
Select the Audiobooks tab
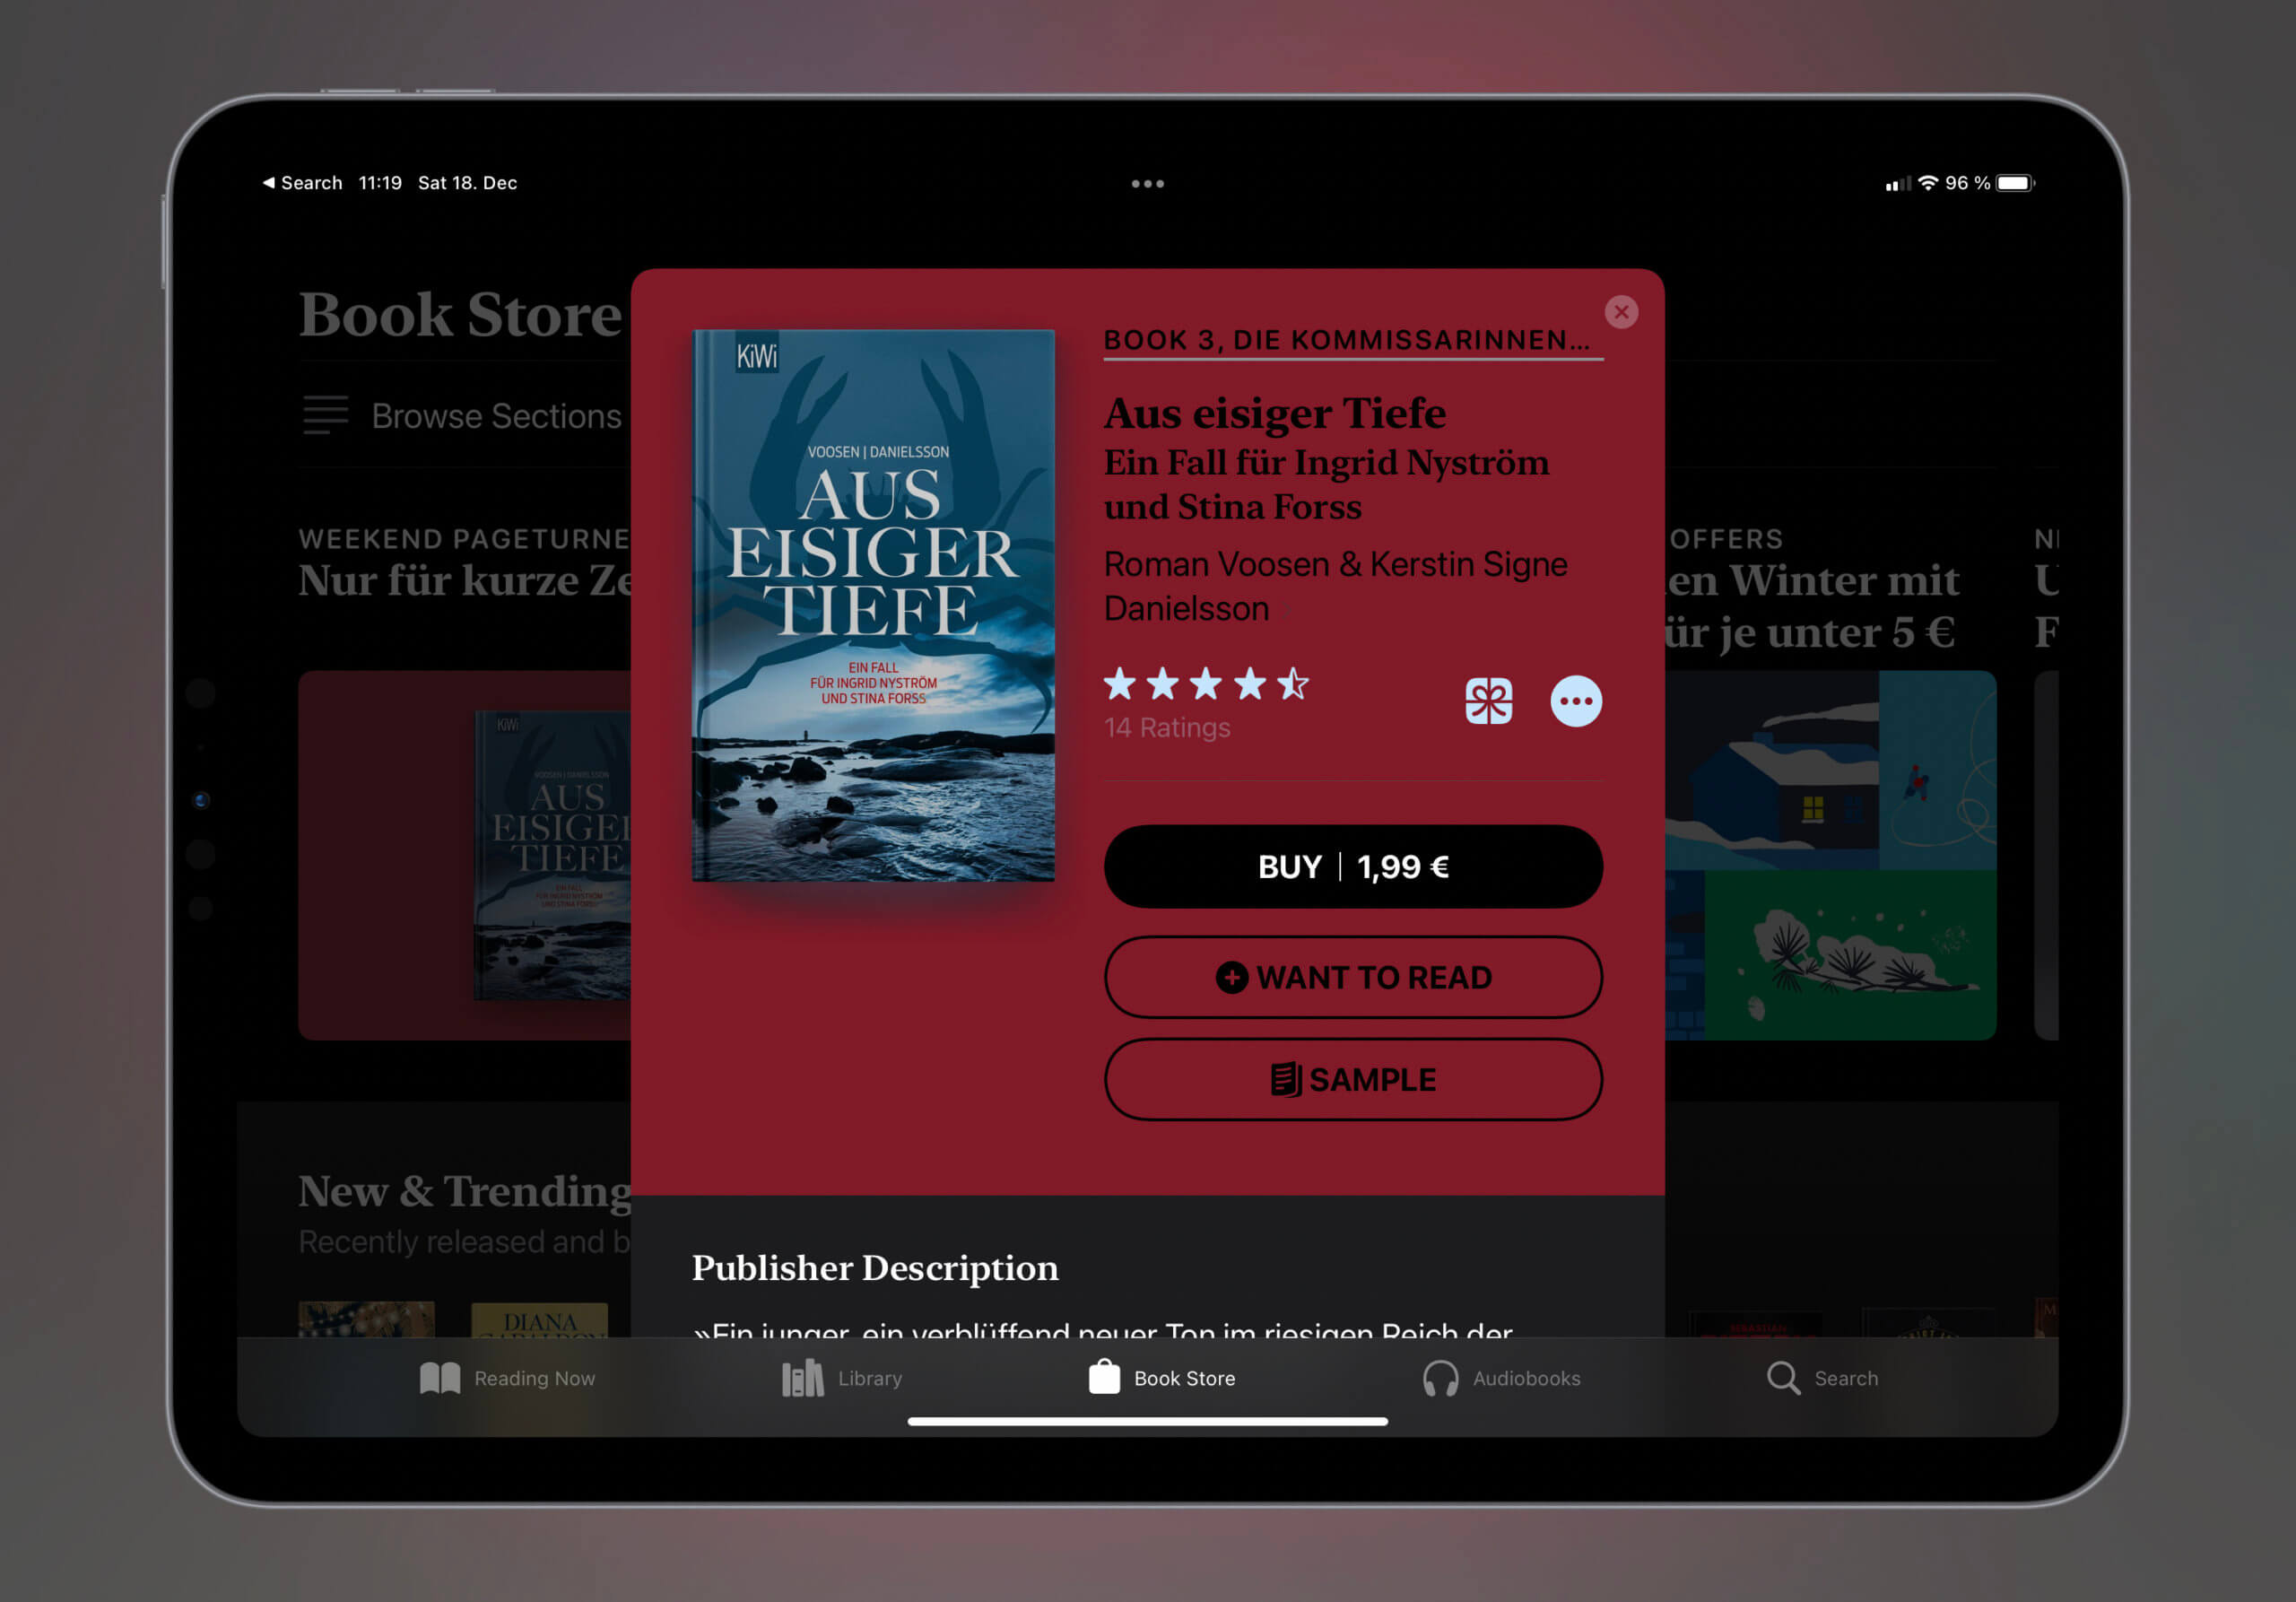[1501, 1378]
